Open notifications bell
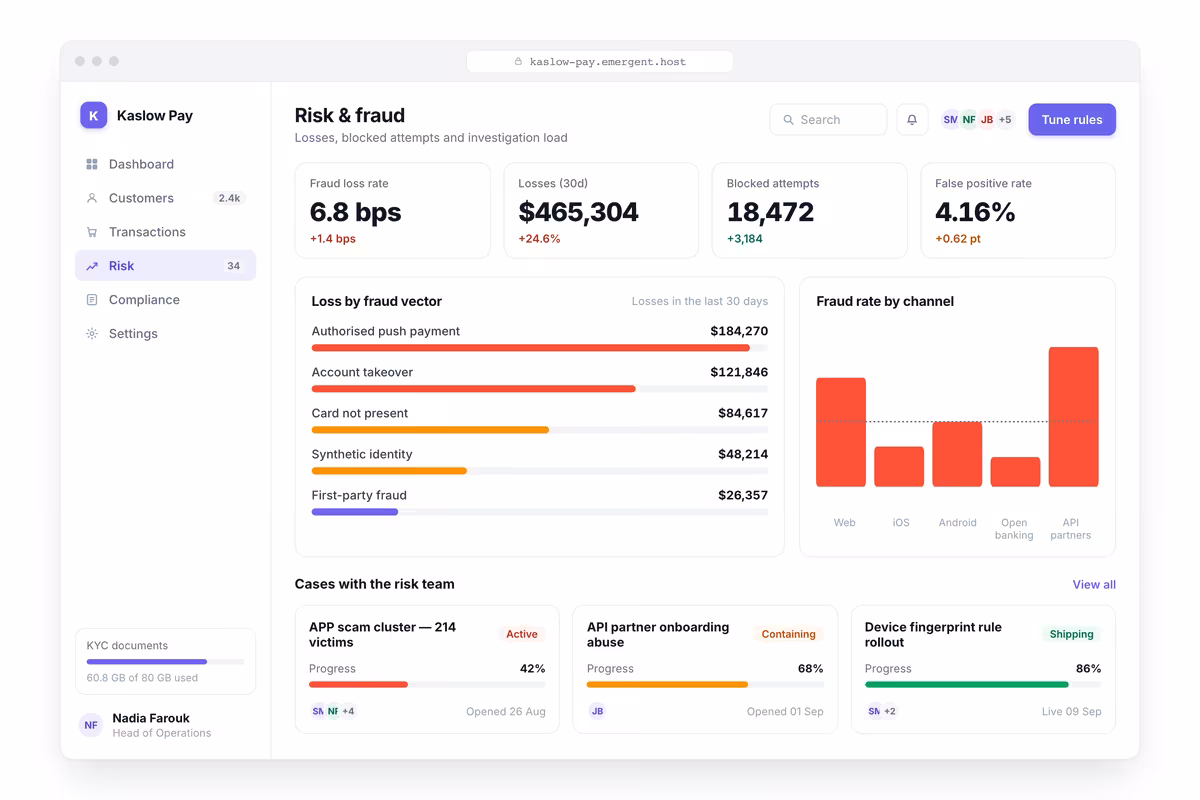The image size is (1200, 800). [x=912, y=120]
